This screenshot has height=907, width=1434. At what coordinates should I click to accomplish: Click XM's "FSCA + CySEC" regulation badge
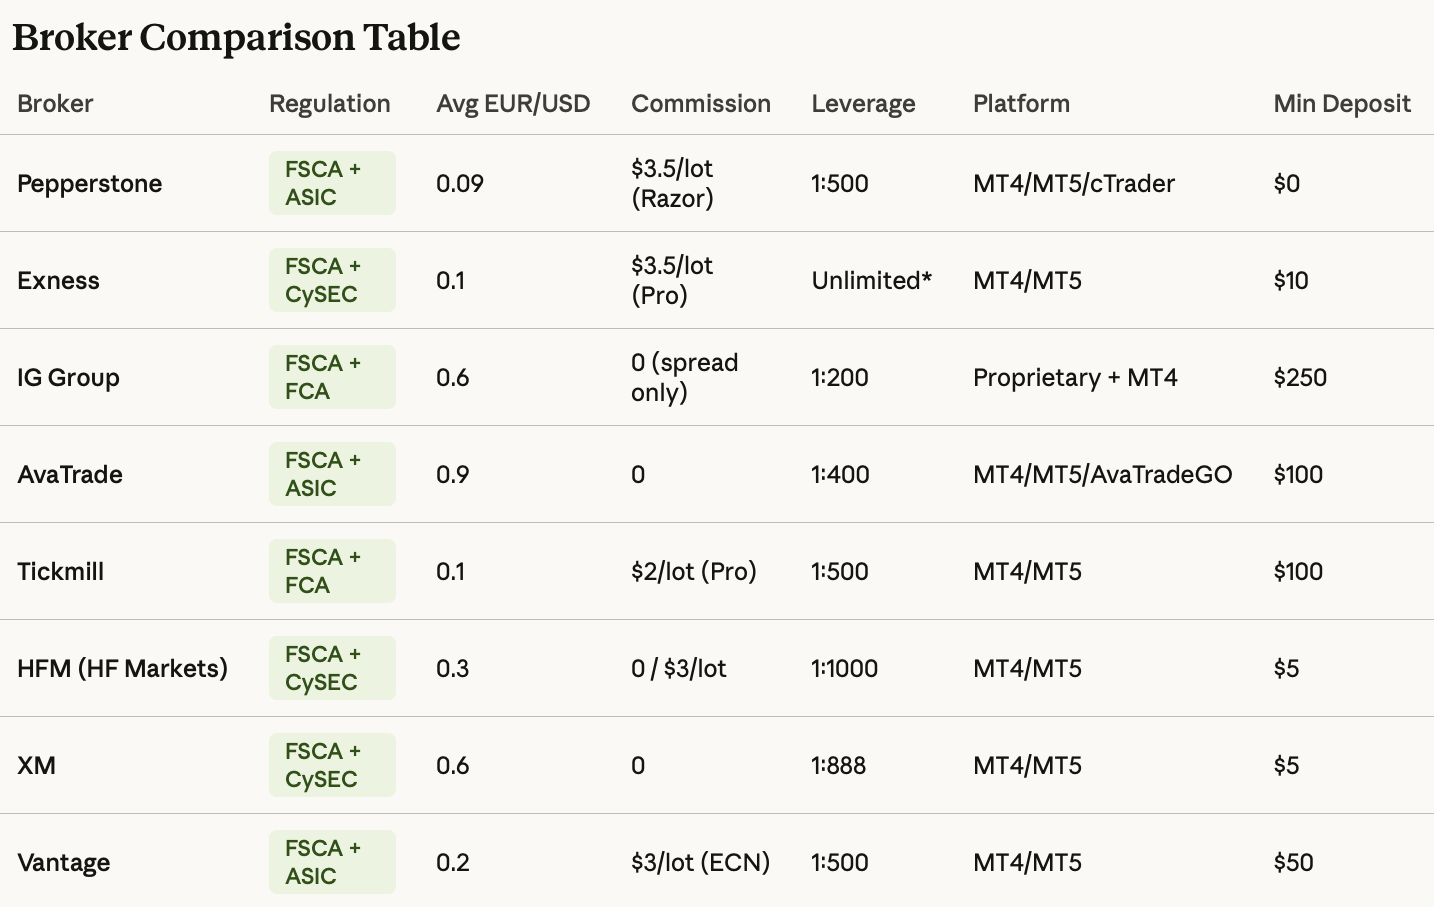(x=332, y=765)
